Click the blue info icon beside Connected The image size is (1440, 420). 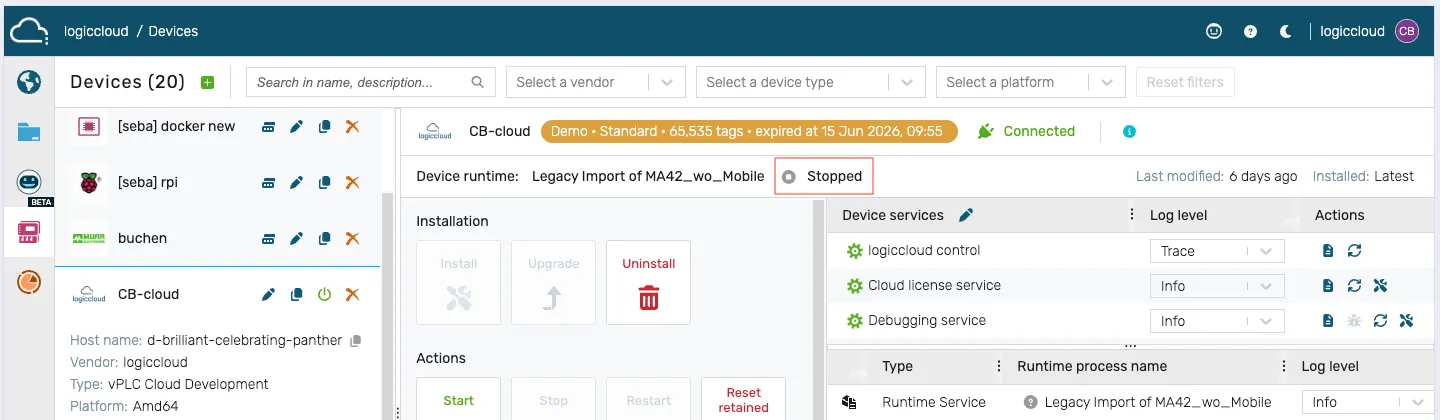coord(1129,131)
